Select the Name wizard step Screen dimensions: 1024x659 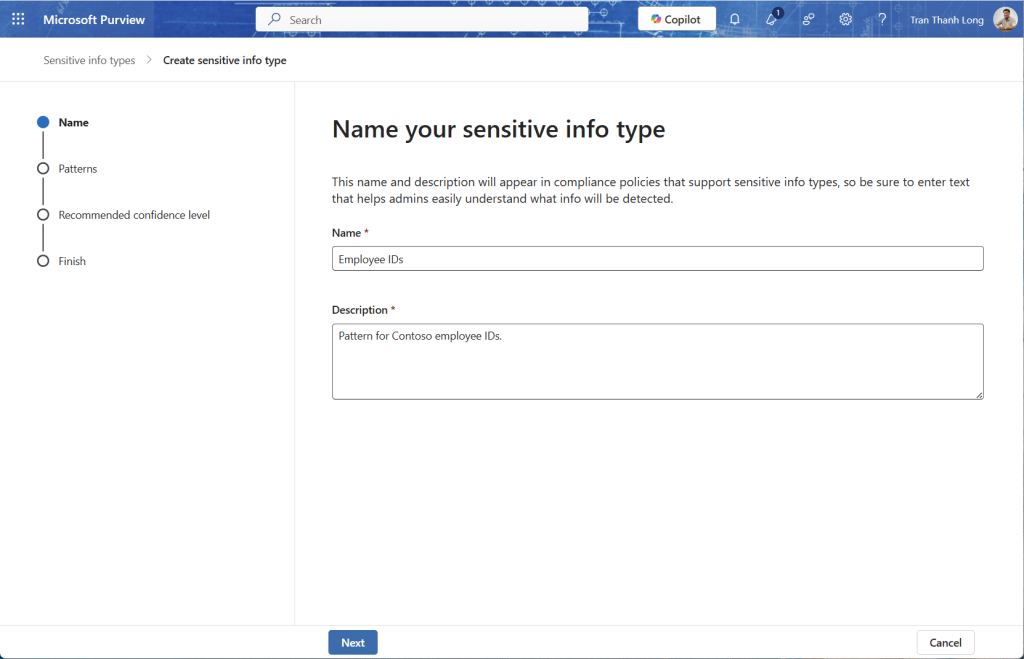click(73, 123)
